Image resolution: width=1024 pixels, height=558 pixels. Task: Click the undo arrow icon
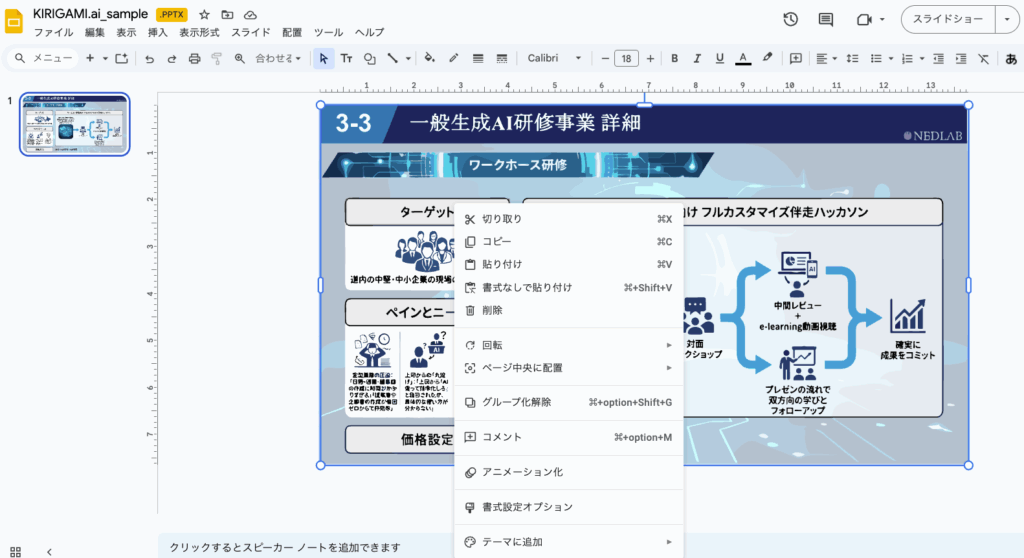pos(149,59)
